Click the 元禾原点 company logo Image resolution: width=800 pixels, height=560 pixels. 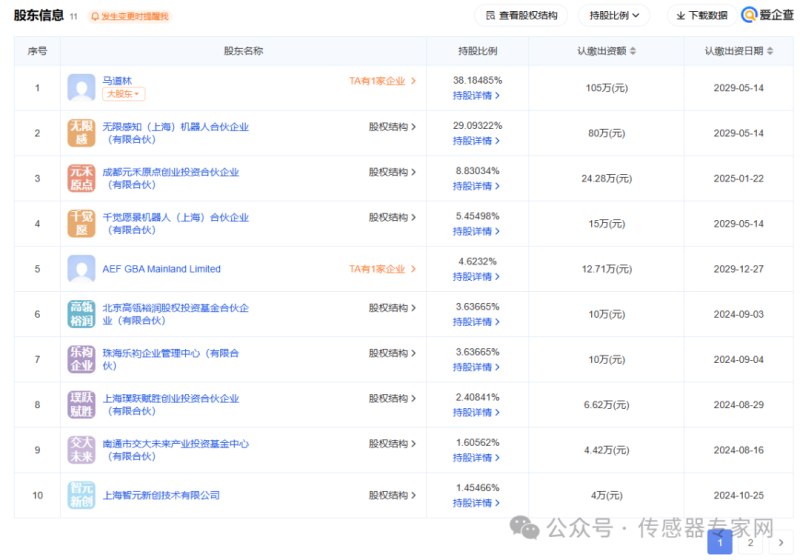pos(81,178)
